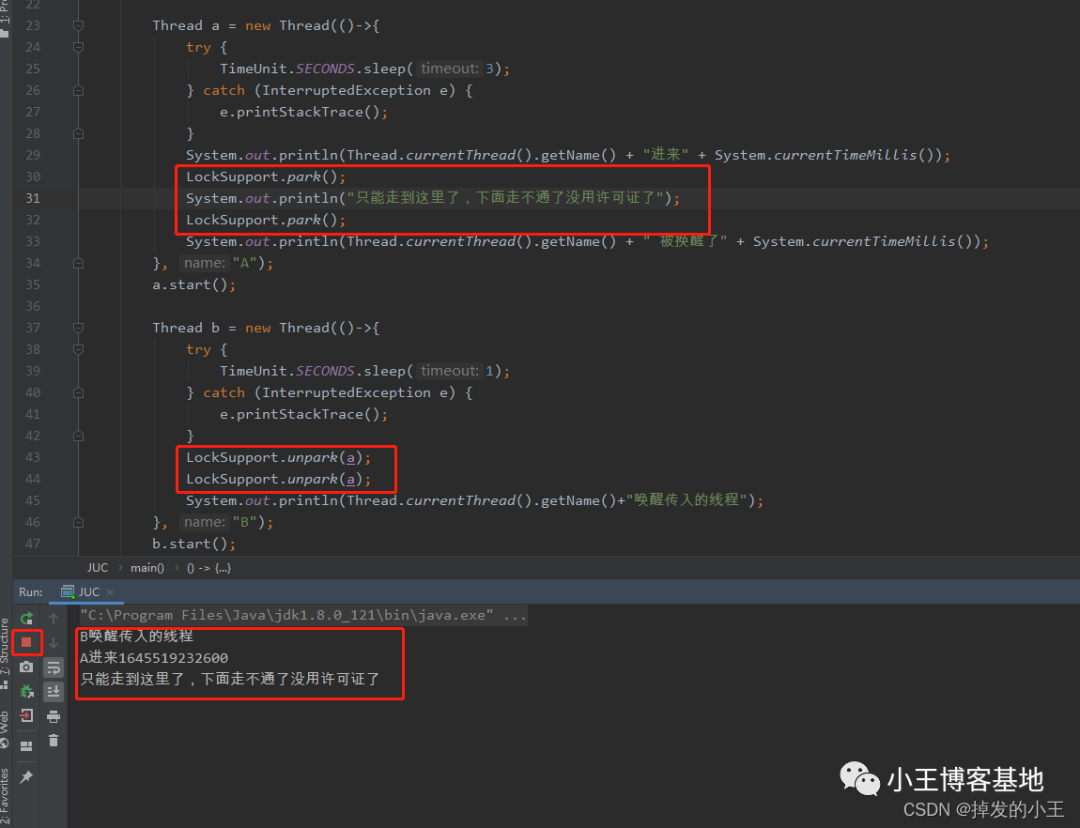Screen dimensions: 1080x828
Task: Click the gutter at line number 43
Action: pos(32,457)
